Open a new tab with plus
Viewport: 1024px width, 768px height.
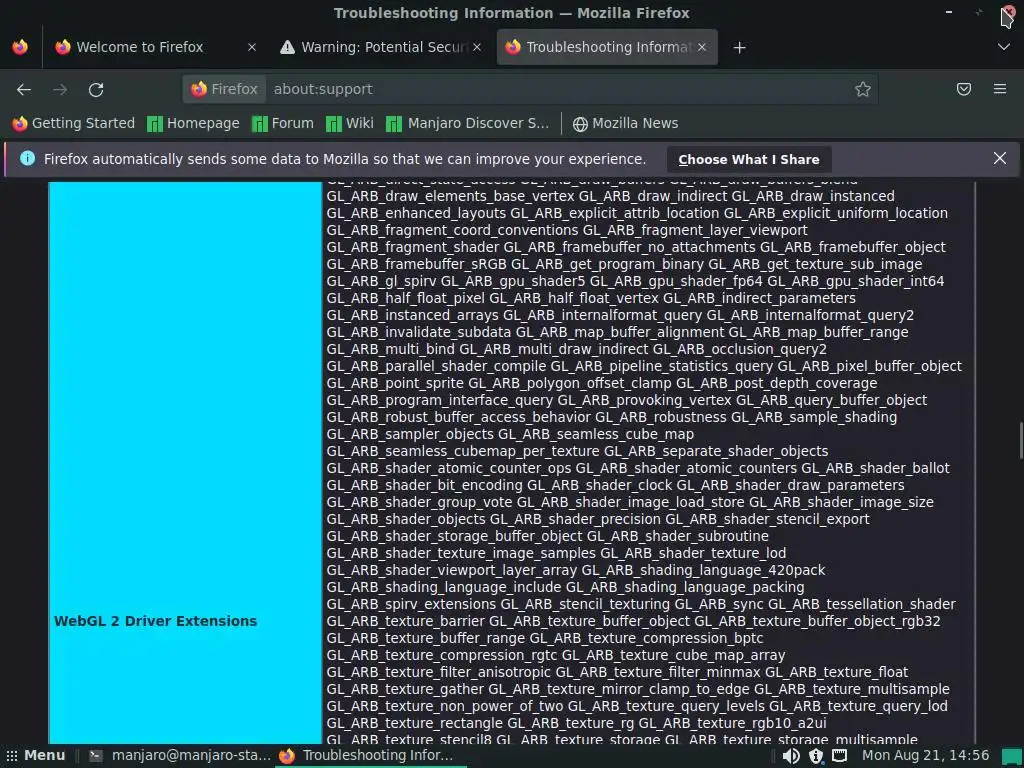pos(739,47)
